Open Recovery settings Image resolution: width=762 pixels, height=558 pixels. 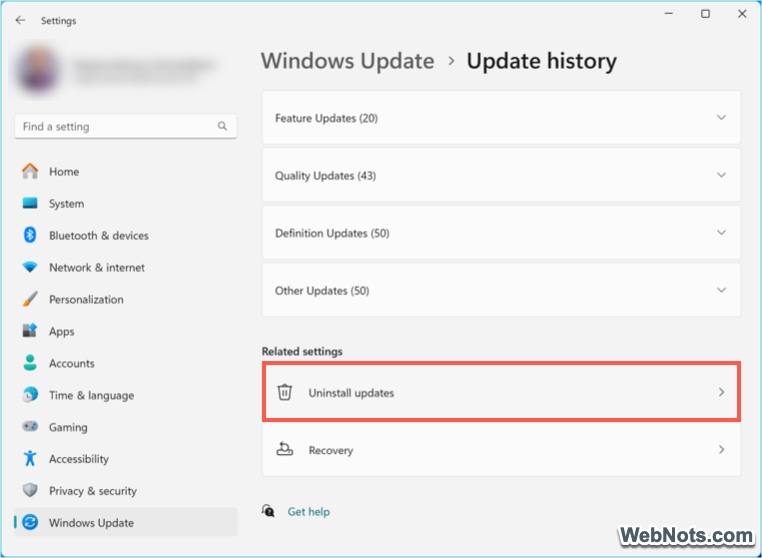(x=501, y=450)
